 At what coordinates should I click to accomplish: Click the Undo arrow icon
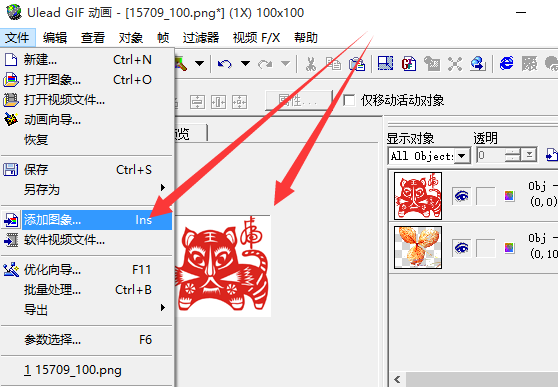tap(225, 64)
